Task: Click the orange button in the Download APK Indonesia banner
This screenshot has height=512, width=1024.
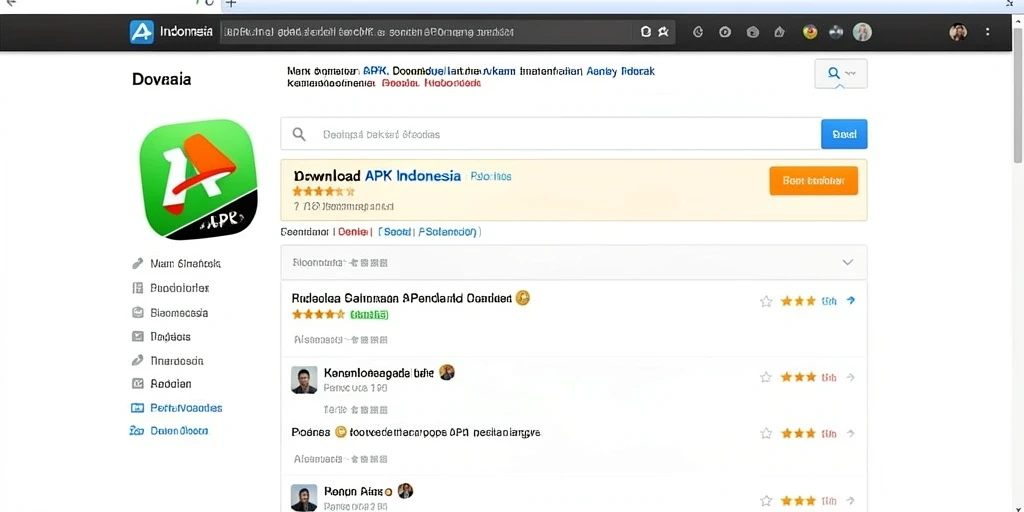Action: pyautogui.click(x=814, y=181)
